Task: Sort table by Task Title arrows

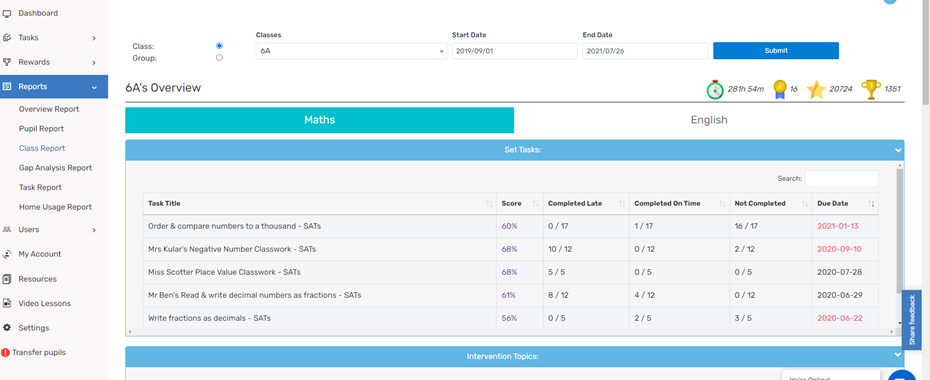Action: [489, 203]
